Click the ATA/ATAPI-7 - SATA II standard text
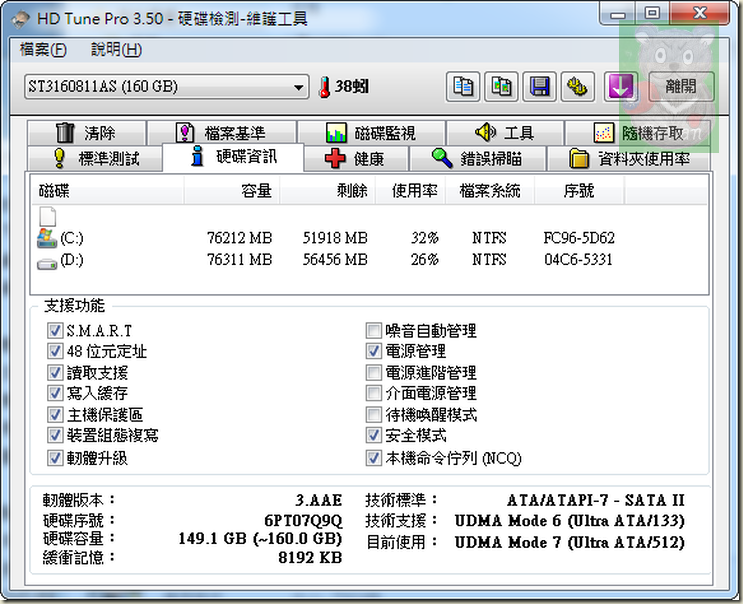This screenshot has height=604, width=743. tap(596, 500)
